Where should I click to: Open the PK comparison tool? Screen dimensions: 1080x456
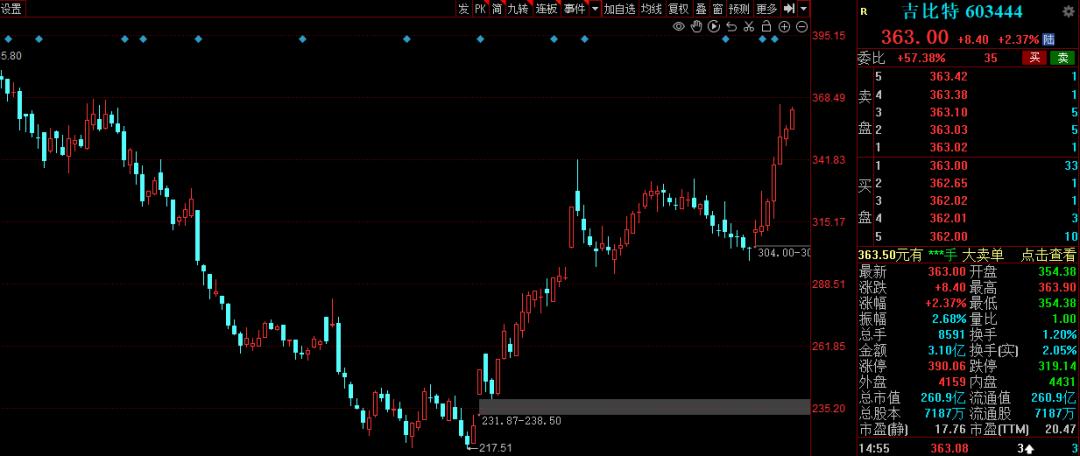point(480,9)
